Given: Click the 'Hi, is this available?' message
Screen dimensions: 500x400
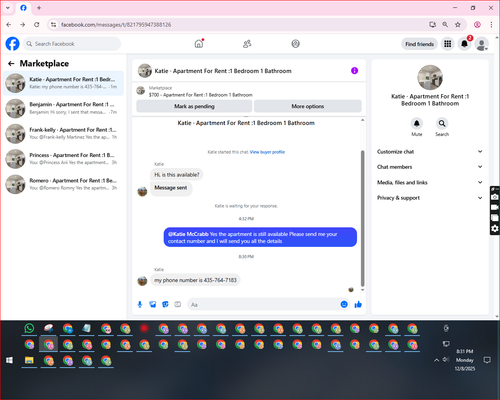Looking at the screenshot, I should [x=177, y=175].
